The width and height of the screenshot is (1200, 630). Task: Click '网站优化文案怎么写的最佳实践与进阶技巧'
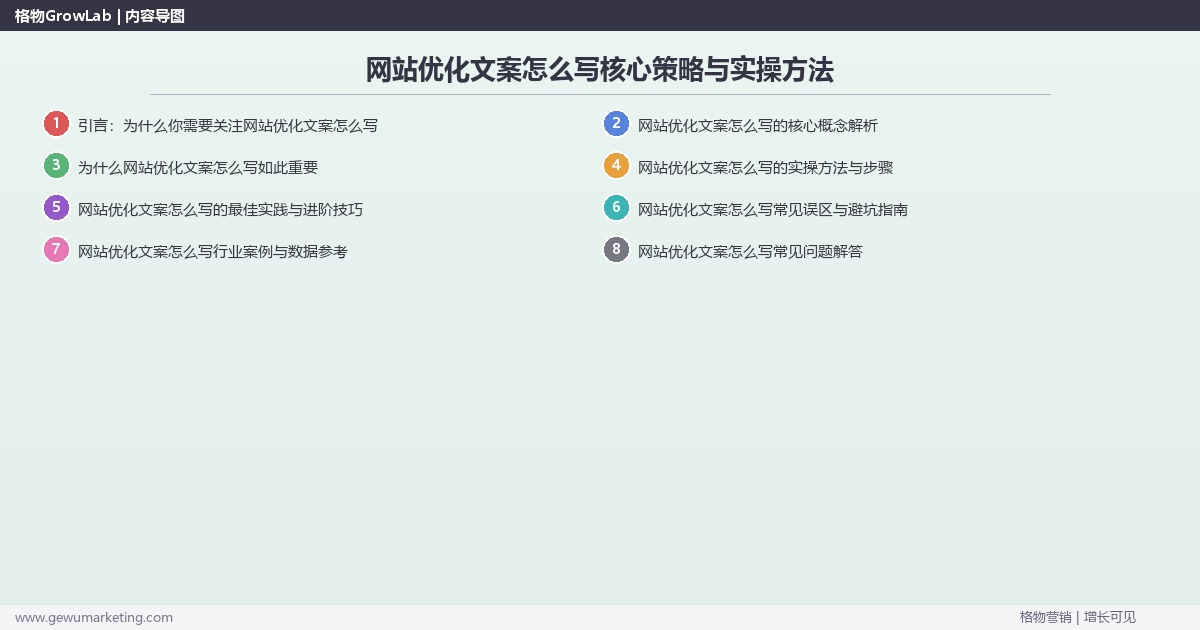click(x=220, y=210)
